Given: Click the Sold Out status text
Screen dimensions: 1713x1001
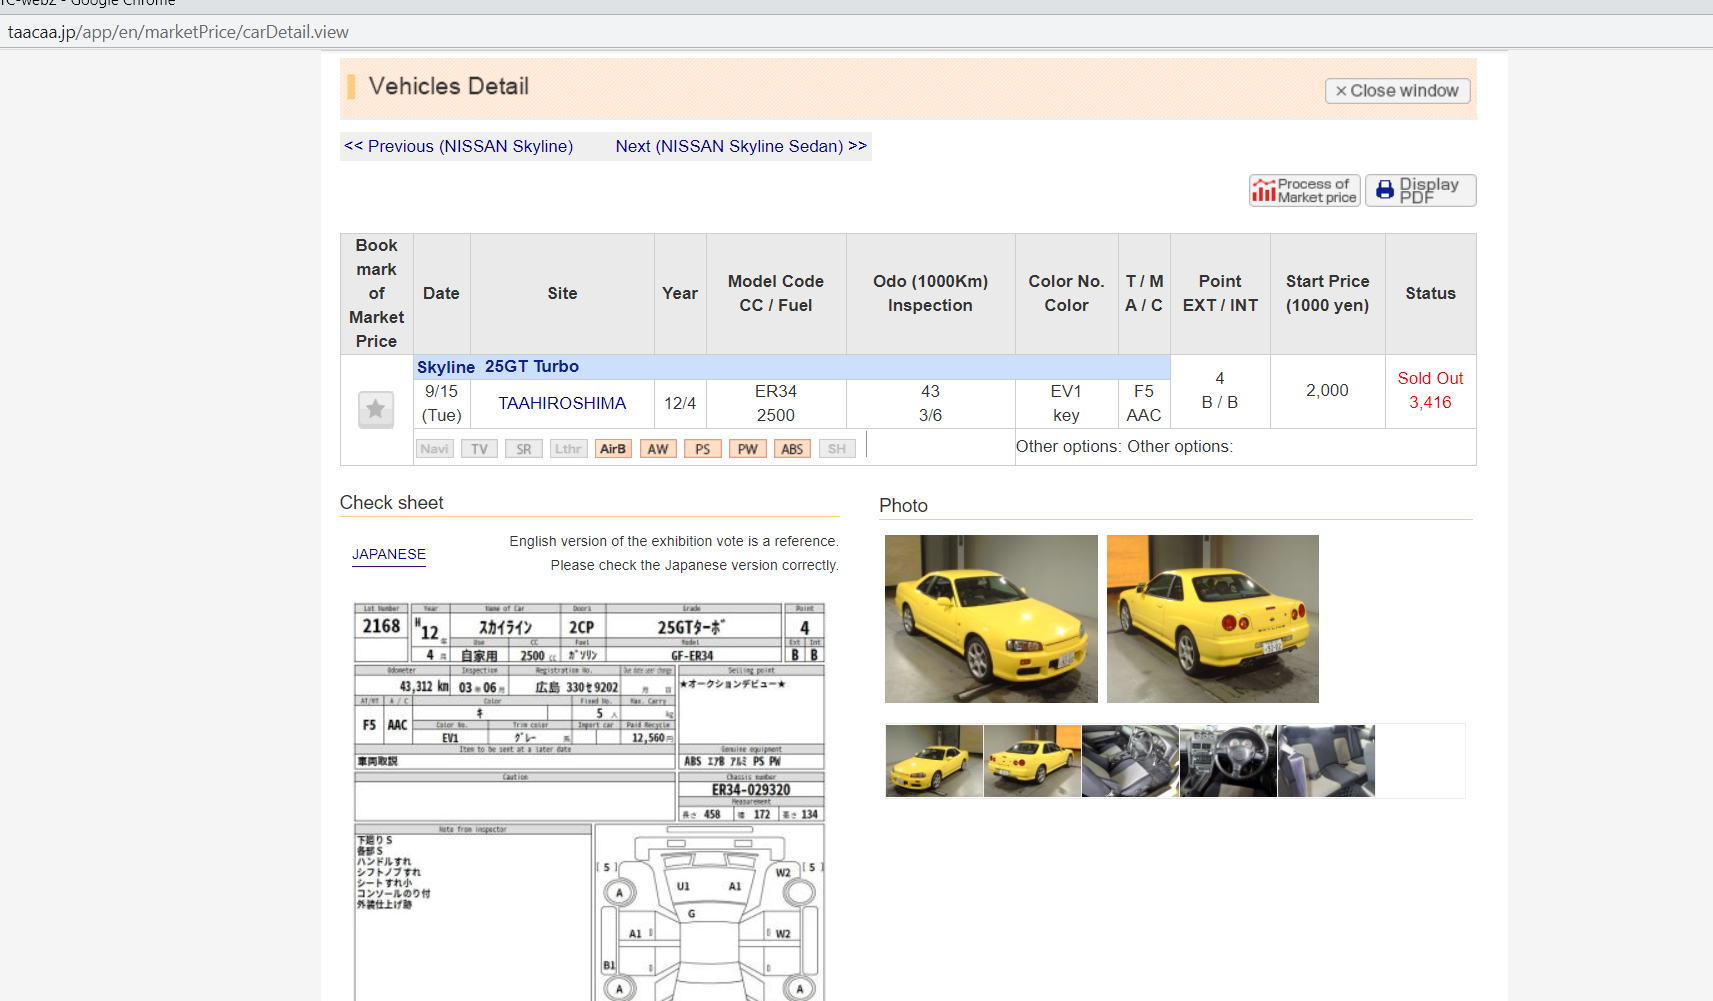Looking at the screenshot, I should 1430,378.
